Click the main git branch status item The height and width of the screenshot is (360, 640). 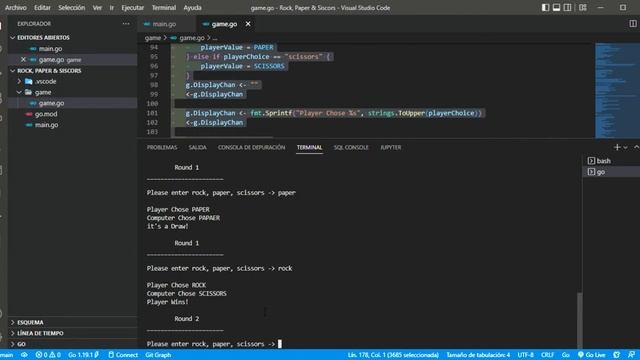tap(7, 355)
